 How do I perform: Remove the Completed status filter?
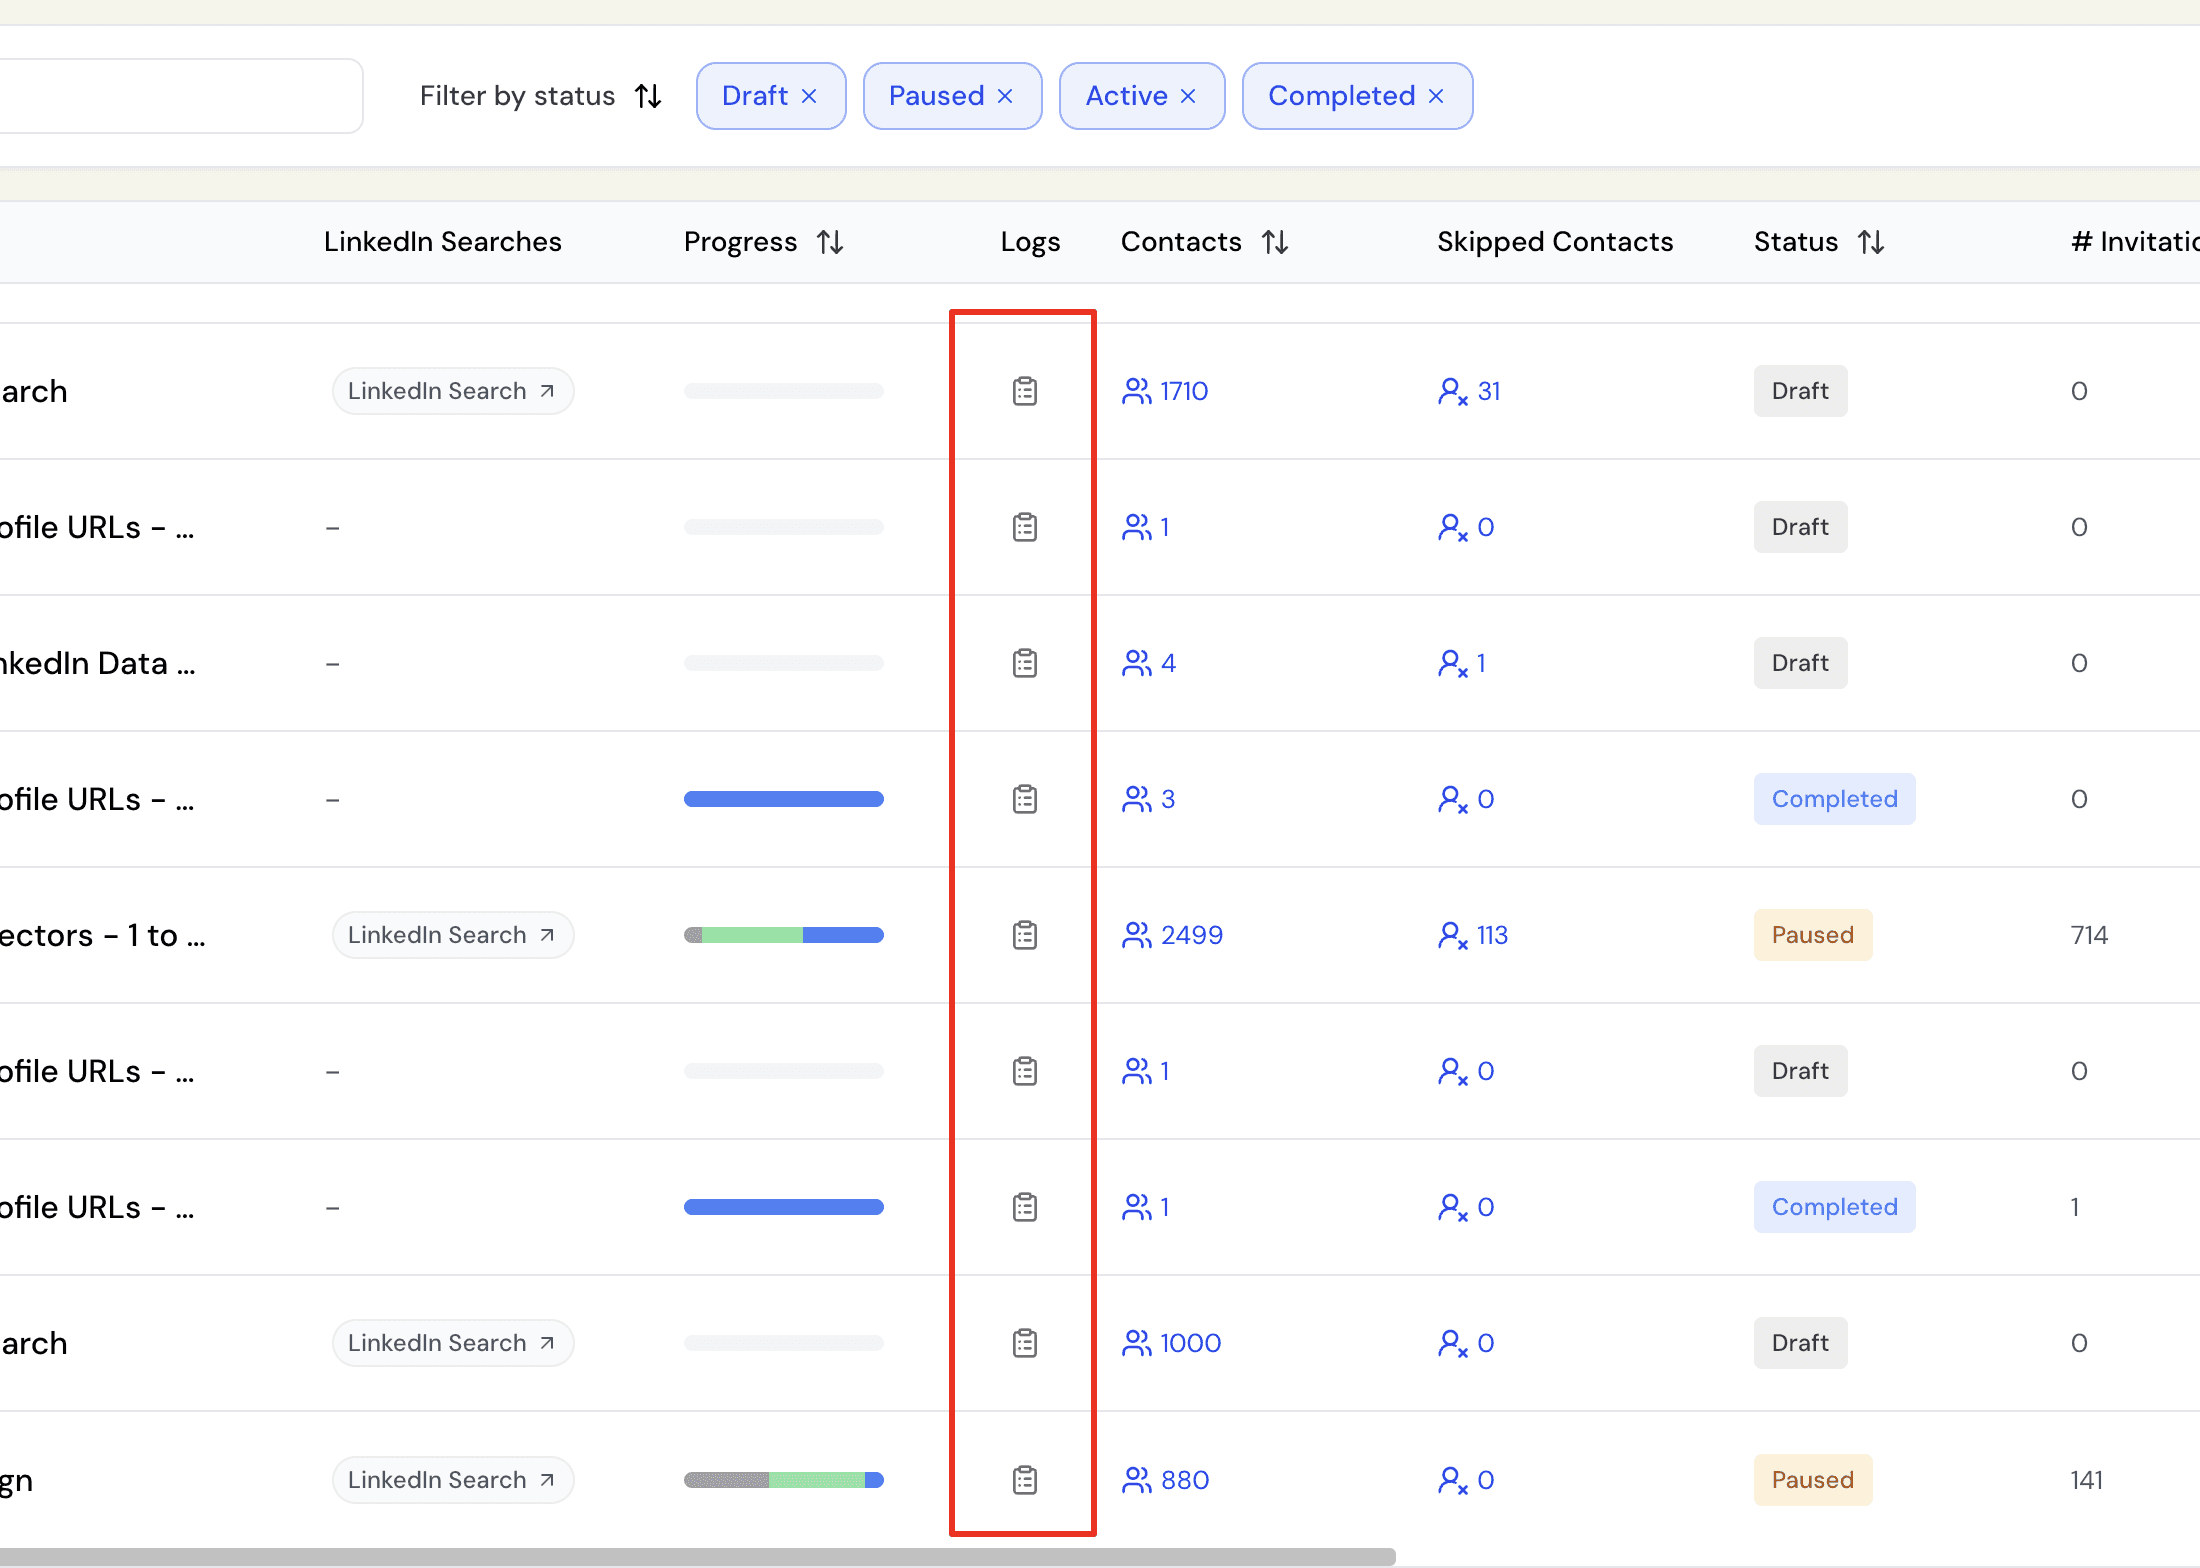point(1436,95)
